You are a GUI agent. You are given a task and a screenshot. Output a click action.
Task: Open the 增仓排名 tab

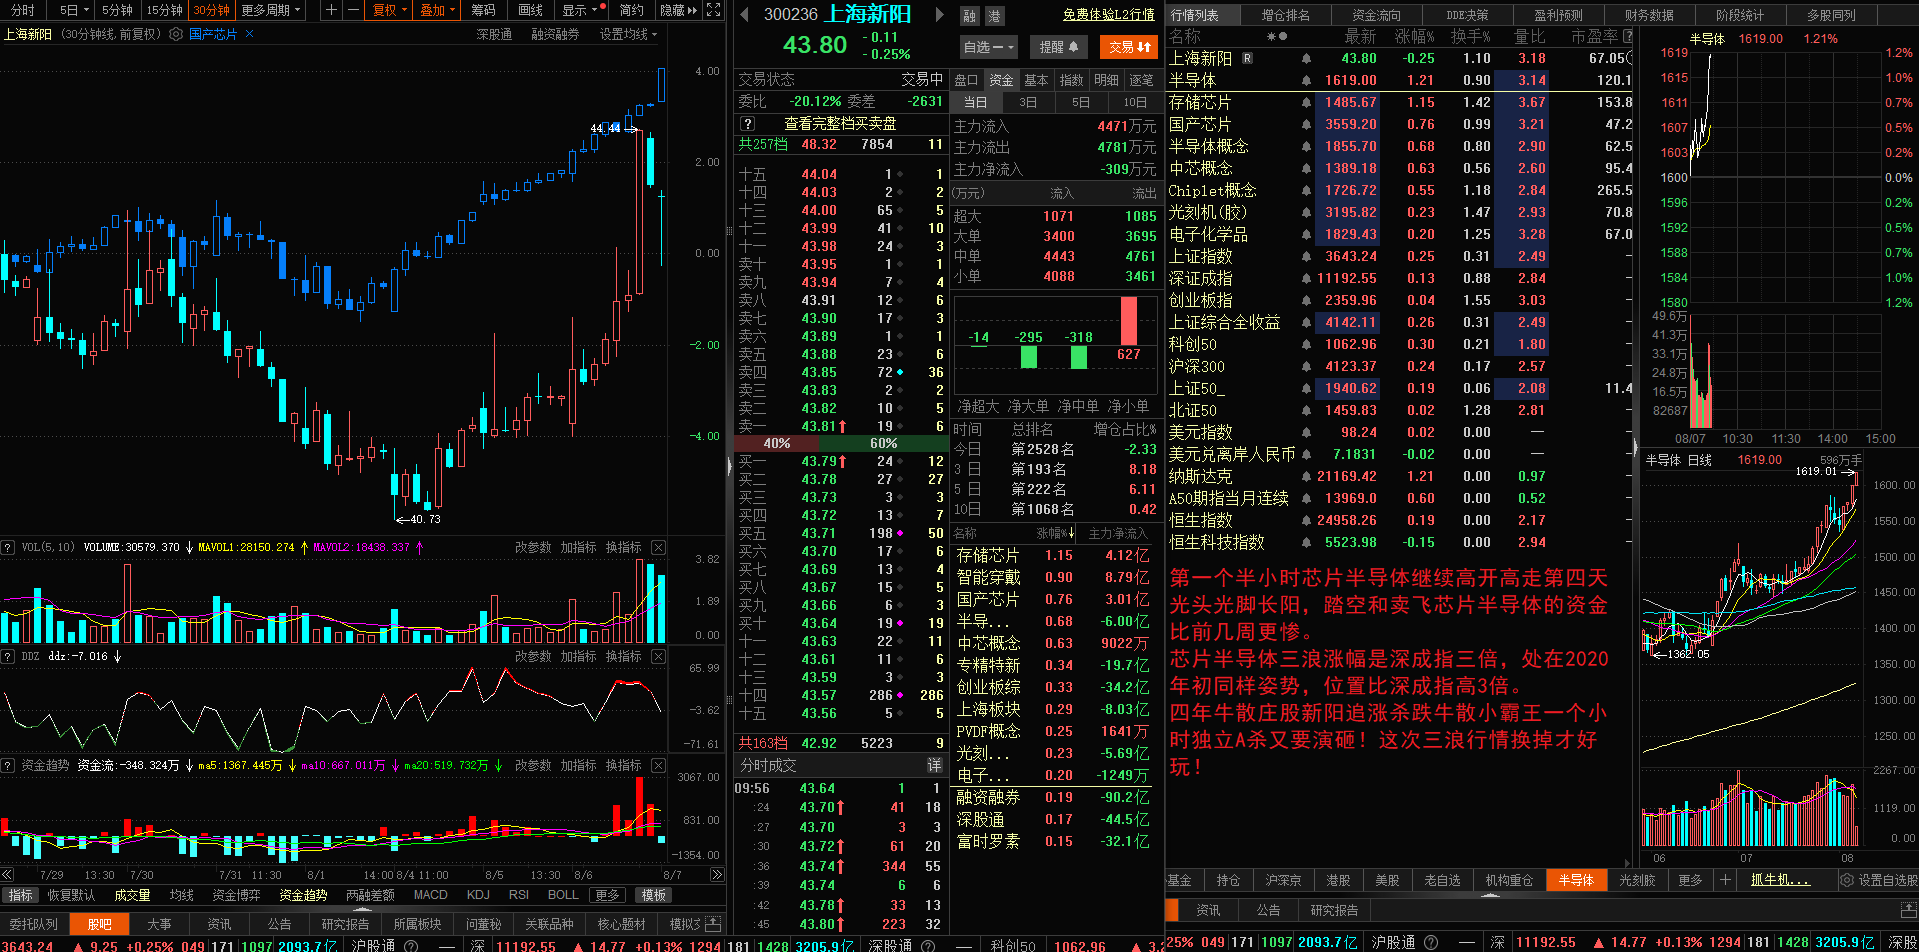pos(1285,15)
